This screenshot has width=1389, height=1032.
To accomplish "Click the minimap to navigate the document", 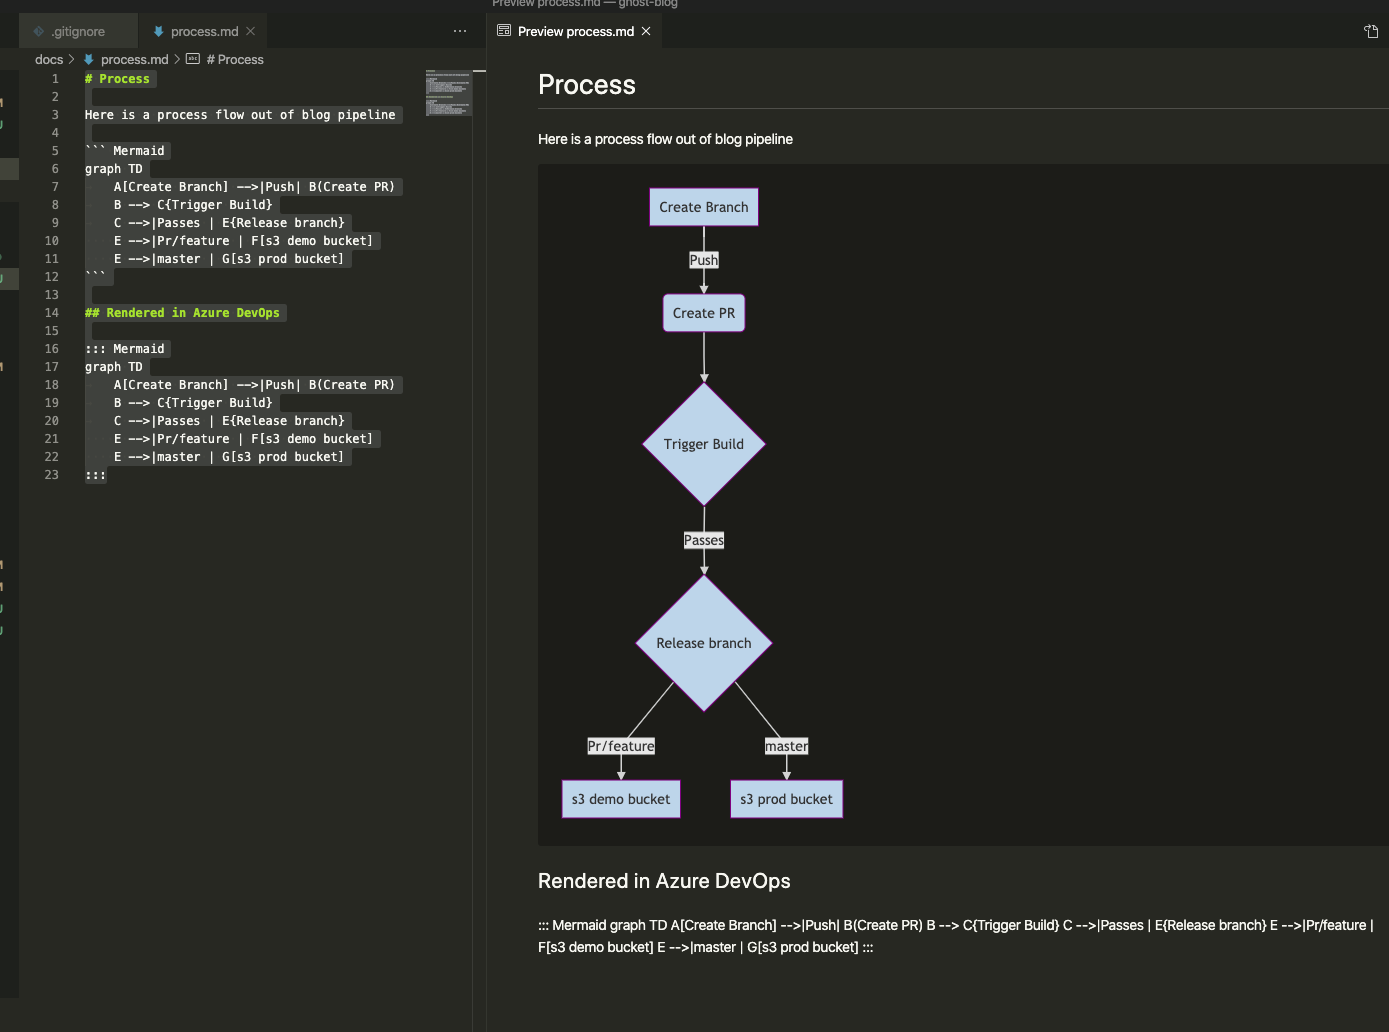I will tap(447, 92).
